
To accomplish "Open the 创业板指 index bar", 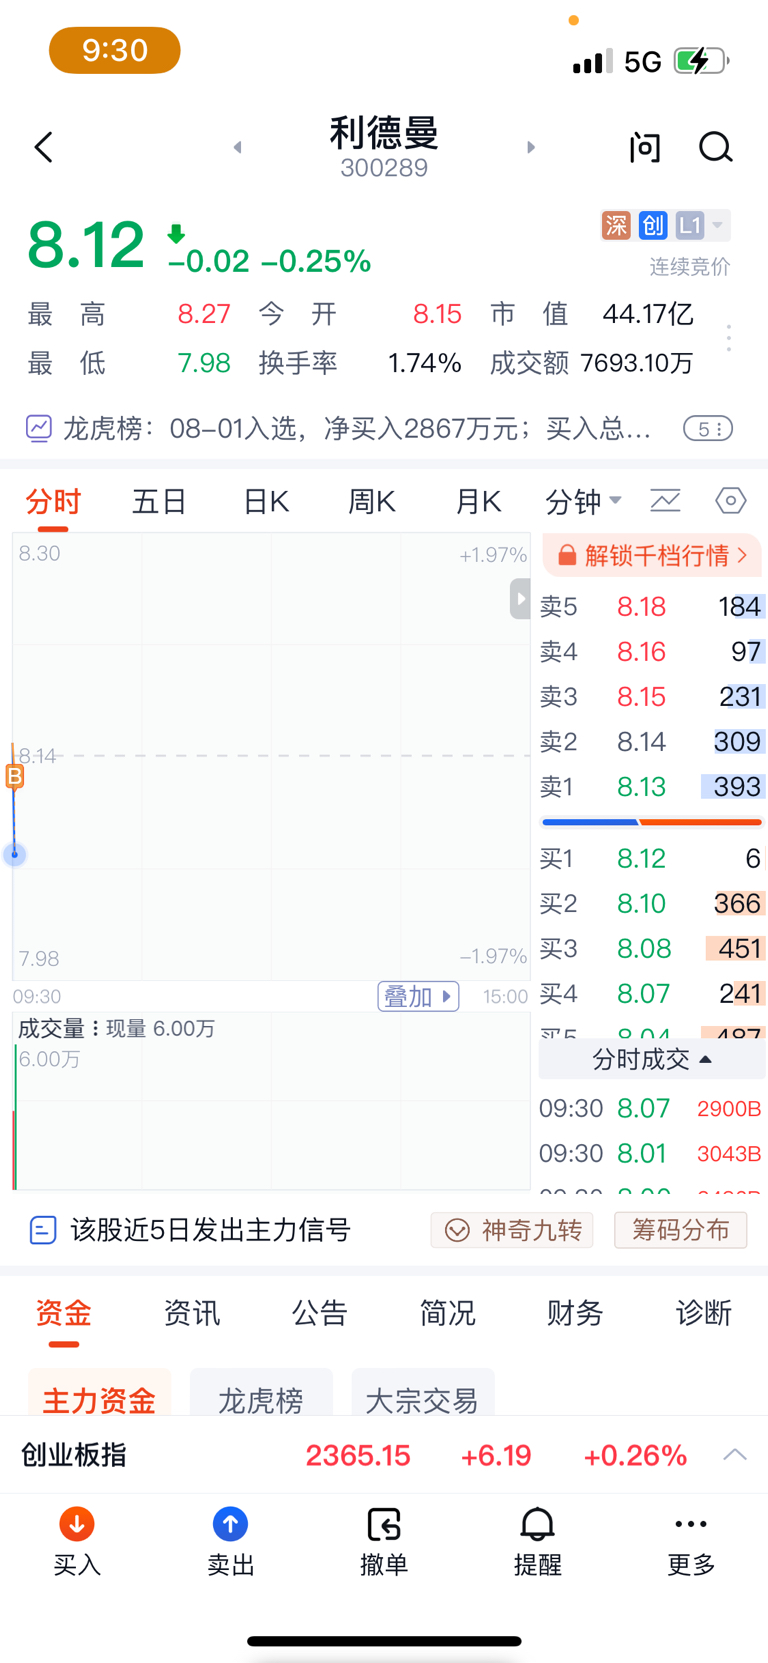I will click(x=384, y=1455).
